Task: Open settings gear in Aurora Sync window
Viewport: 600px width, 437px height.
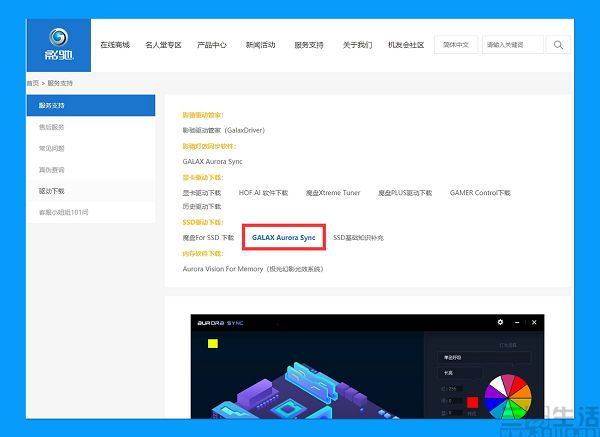Action: coord(501,322)
